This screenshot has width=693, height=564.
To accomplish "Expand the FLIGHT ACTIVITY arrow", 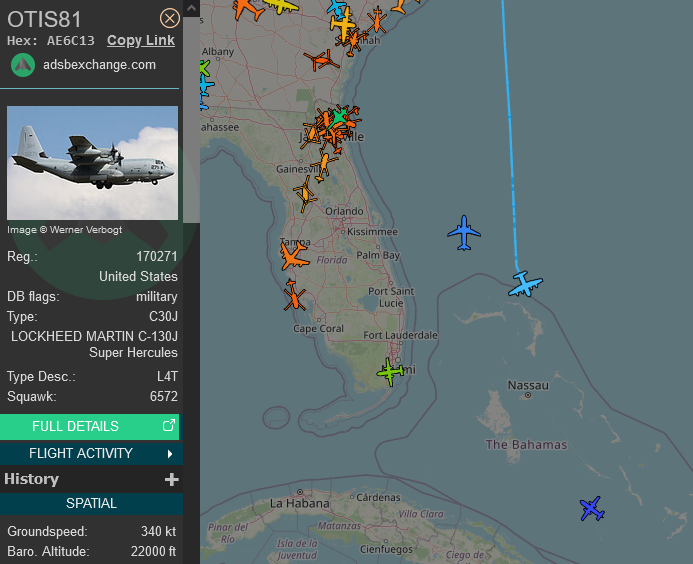I will click(x=170, y=453).
